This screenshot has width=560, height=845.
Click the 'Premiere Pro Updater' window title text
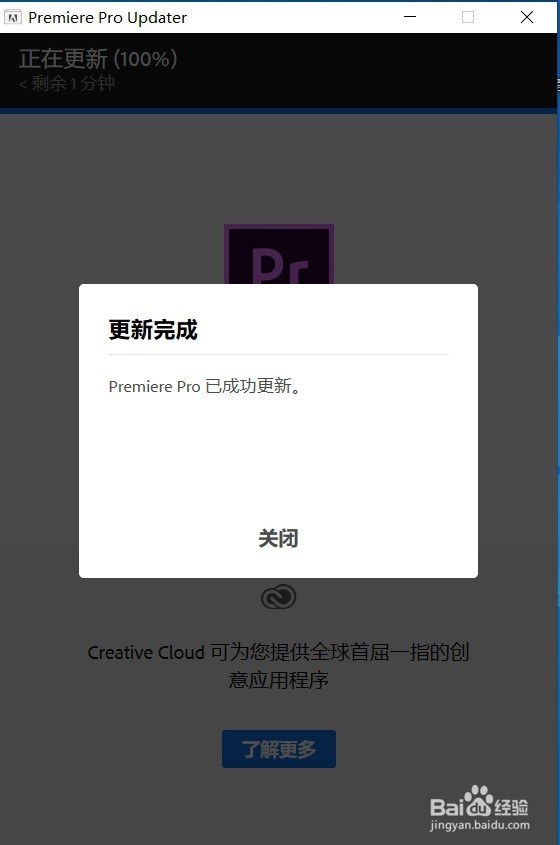107,17
